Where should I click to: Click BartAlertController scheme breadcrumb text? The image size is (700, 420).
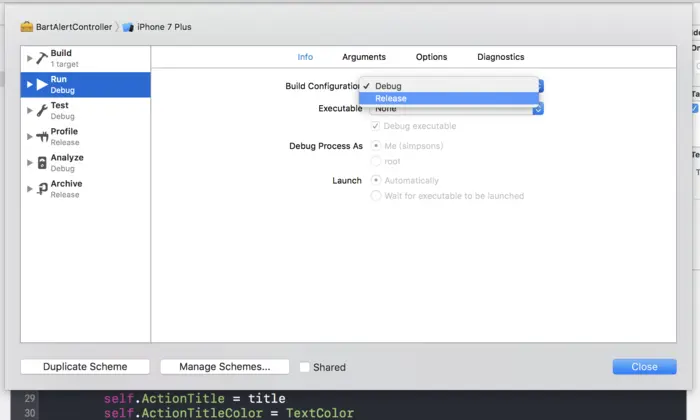74,27
